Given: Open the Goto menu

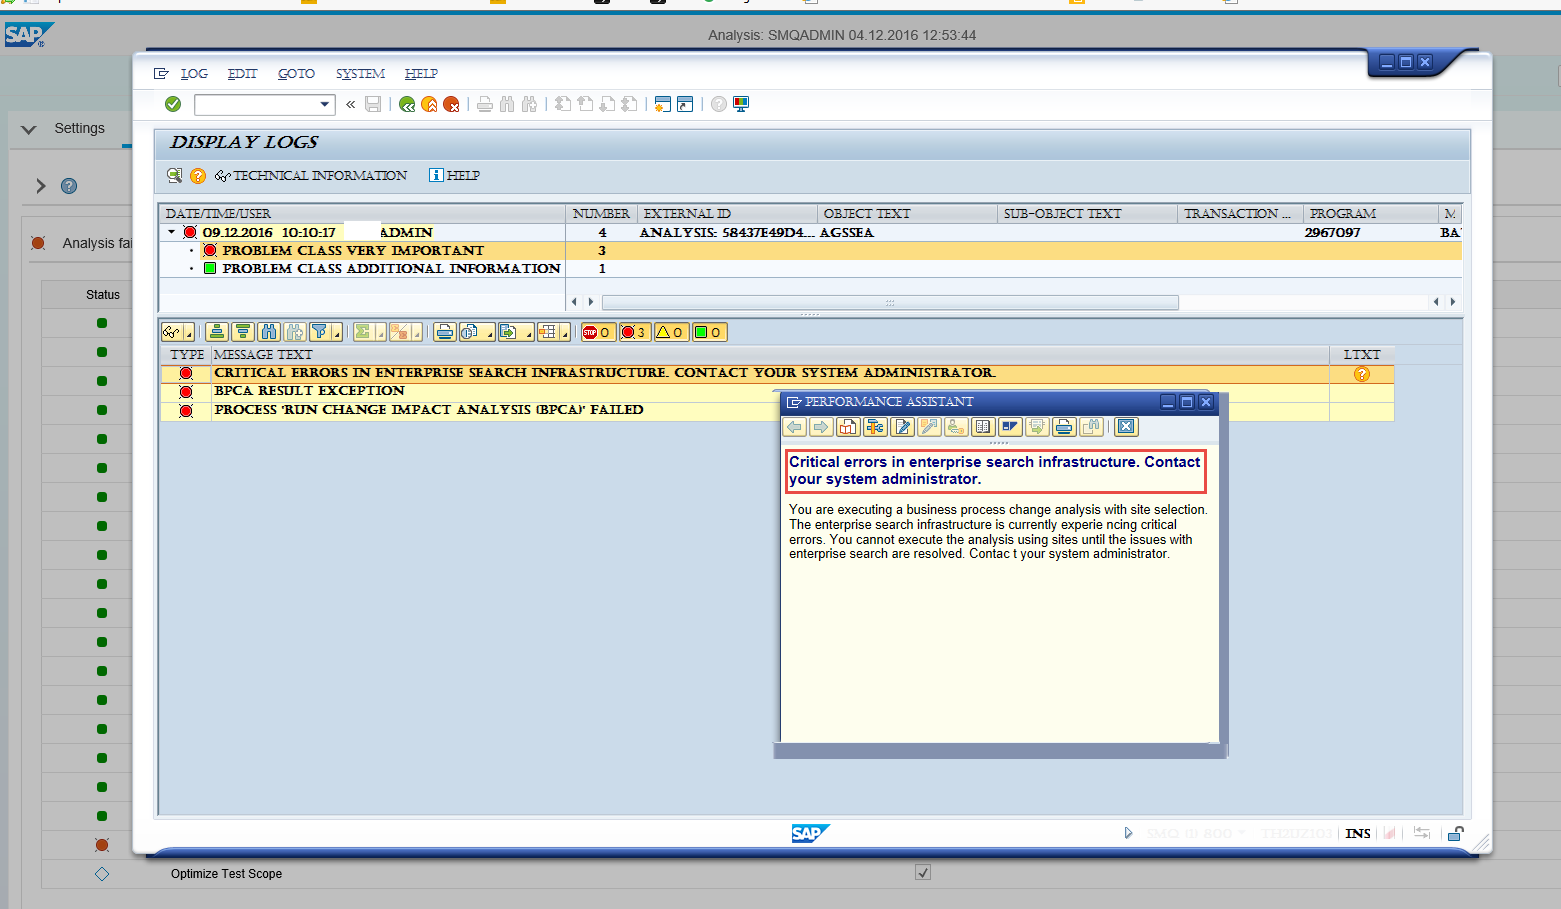Looking at the screenshot, I should (296, 74).
